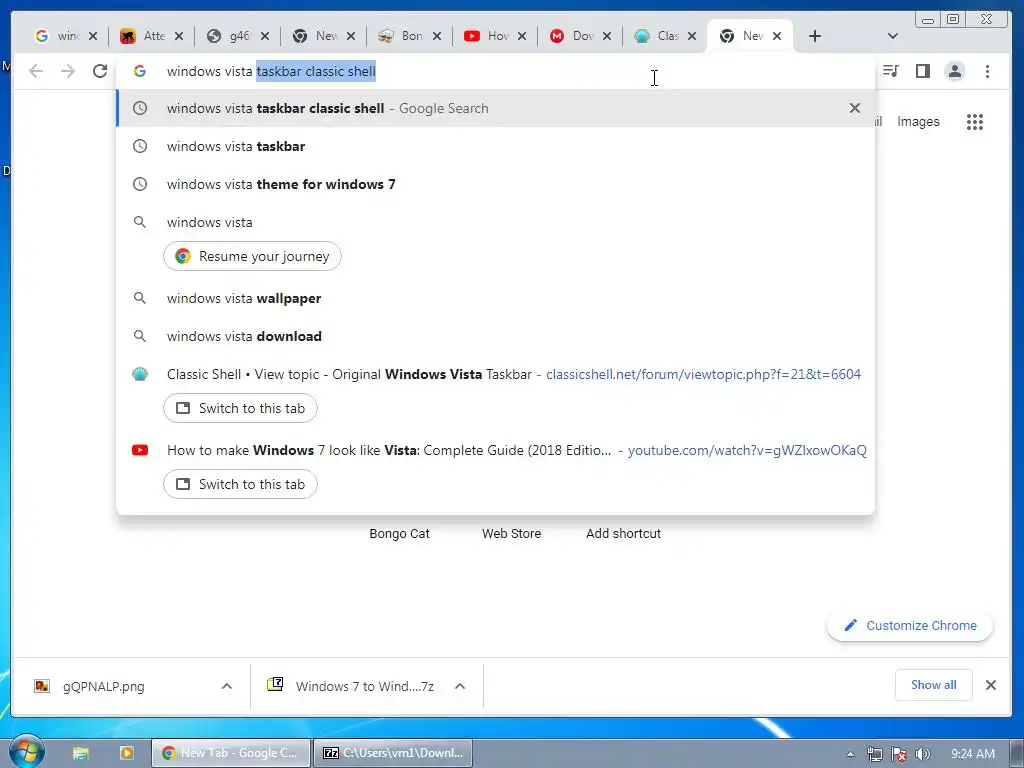The image size is (1024, 768).
Task: Switch to the 'g46' tab
Action: [x=230, y=36]
